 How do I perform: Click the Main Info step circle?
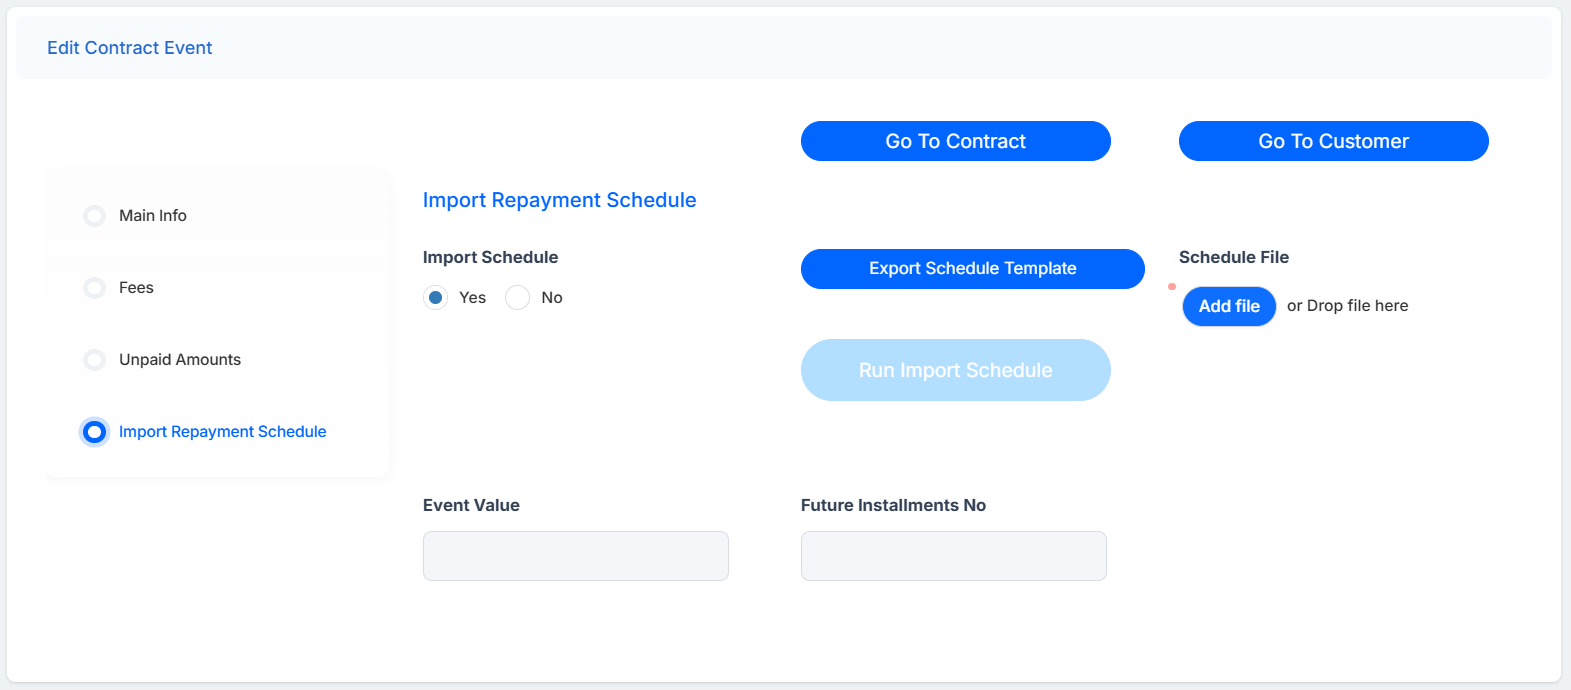(x=94, y=216)
